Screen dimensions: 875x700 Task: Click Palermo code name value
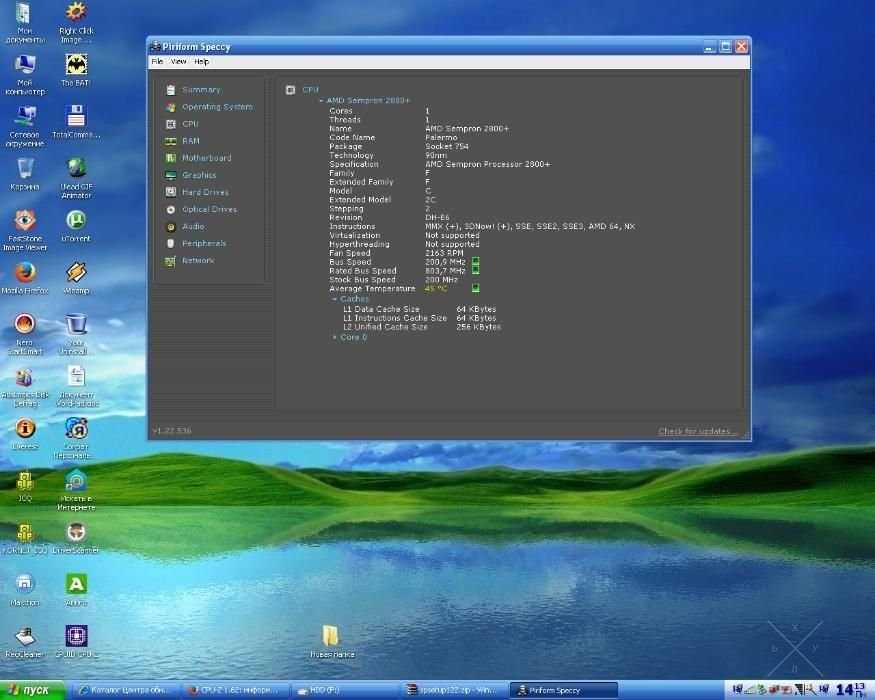[x=441, y=137]
